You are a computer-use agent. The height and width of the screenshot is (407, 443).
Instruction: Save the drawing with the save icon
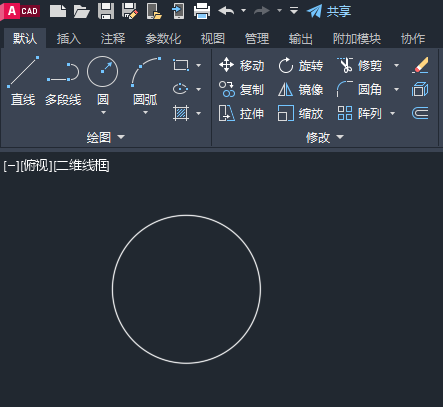click(106, 11)
